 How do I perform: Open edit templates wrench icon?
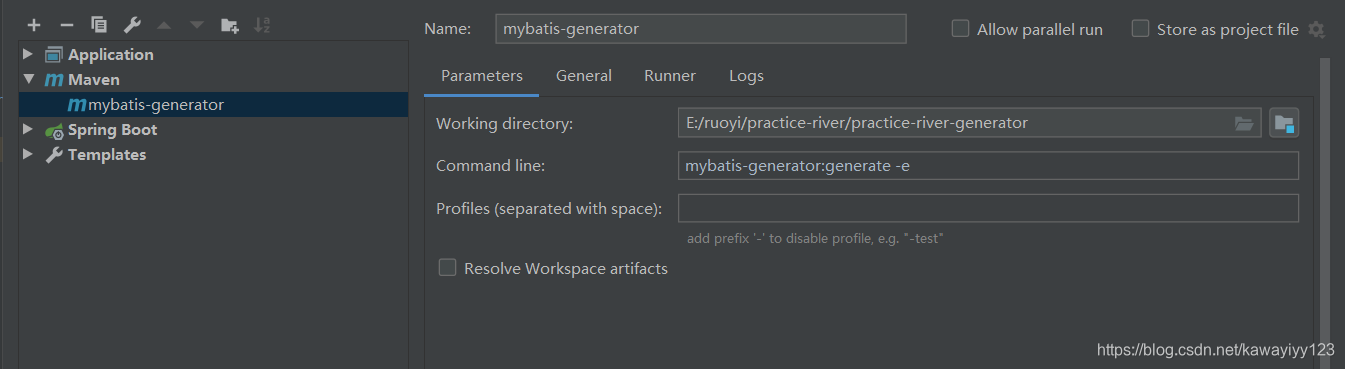[132, 25]
